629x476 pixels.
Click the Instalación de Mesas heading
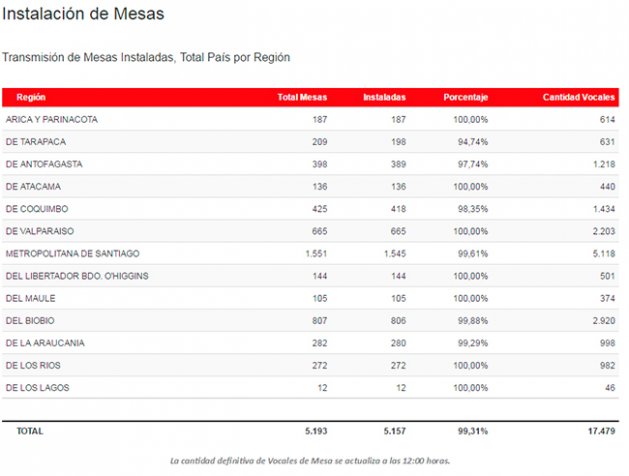[83, 15]
